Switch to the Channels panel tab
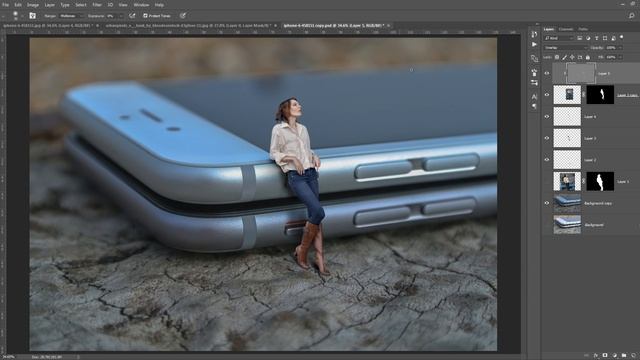This screenshot has height=360, width=640. [566, 29]
